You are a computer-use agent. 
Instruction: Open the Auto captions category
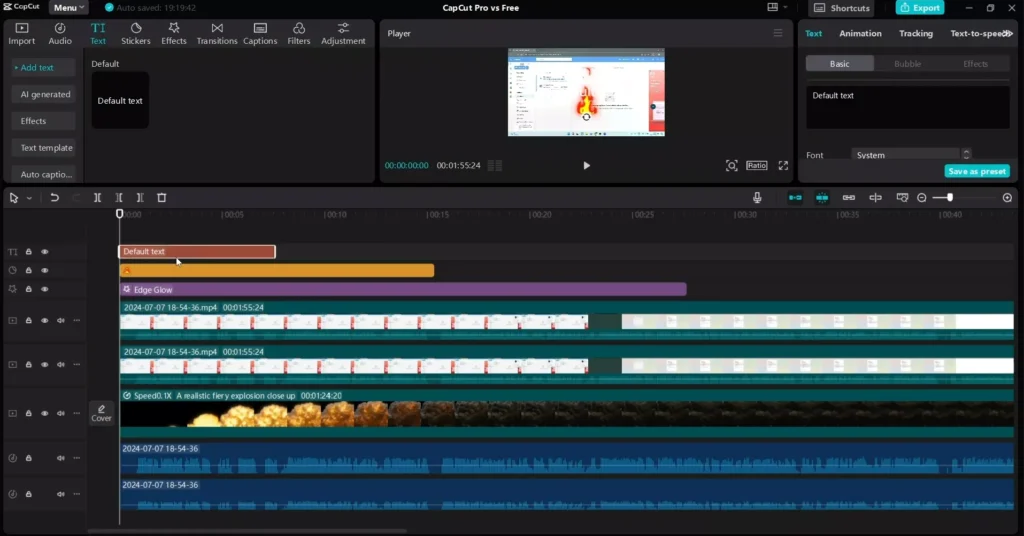pos(44,174)
